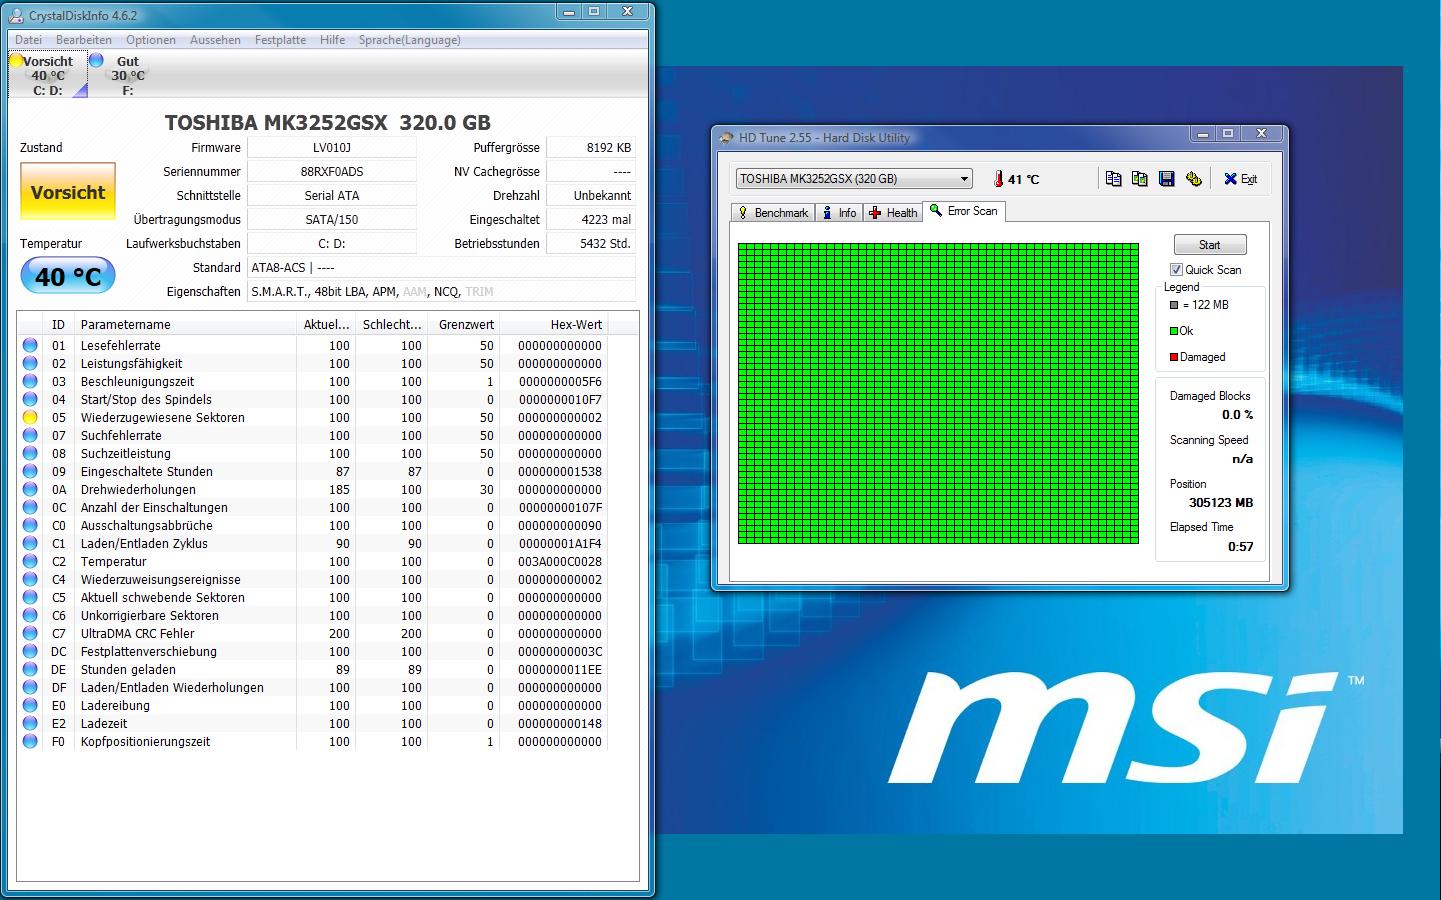The width and height of the screenshot is (1441, 900).
Task: Click the copy screenshot icon in HD Tune
Action: (1139, 179)
